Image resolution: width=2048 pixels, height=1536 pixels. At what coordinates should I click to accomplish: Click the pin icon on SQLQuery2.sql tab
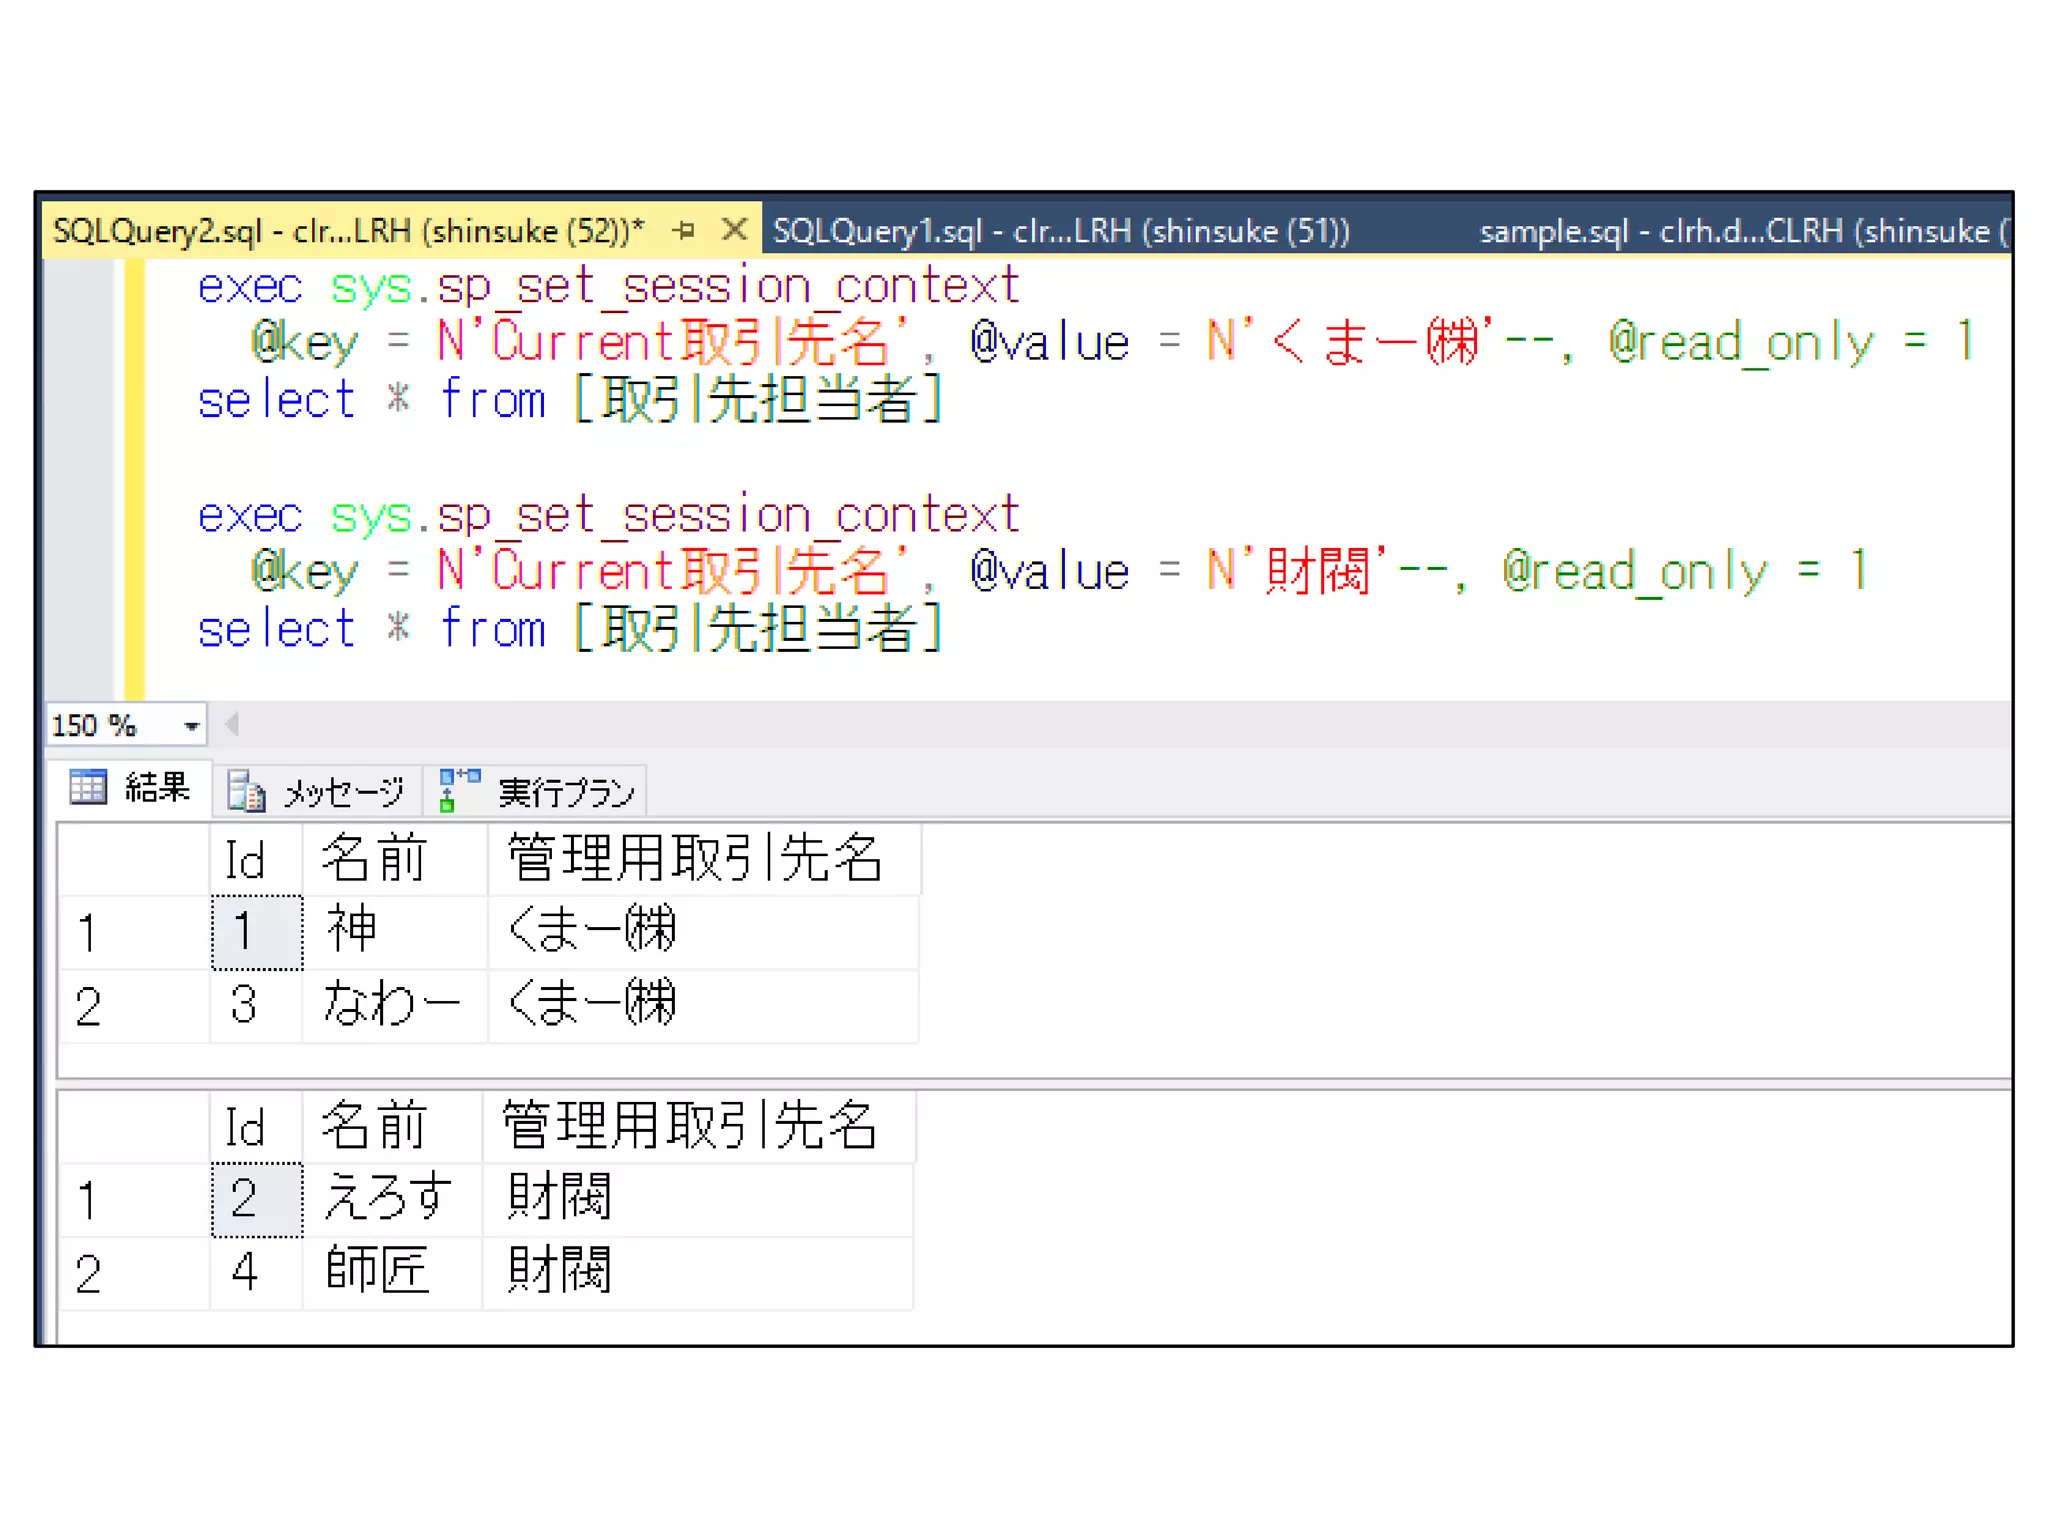[x=685, y=231]
